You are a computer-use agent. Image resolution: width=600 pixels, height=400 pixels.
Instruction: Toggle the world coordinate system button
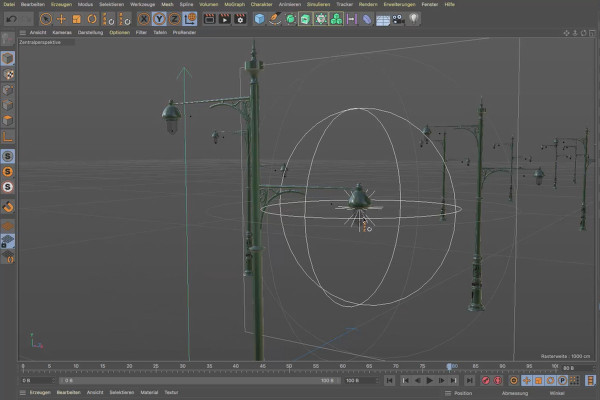coord(190,19)
